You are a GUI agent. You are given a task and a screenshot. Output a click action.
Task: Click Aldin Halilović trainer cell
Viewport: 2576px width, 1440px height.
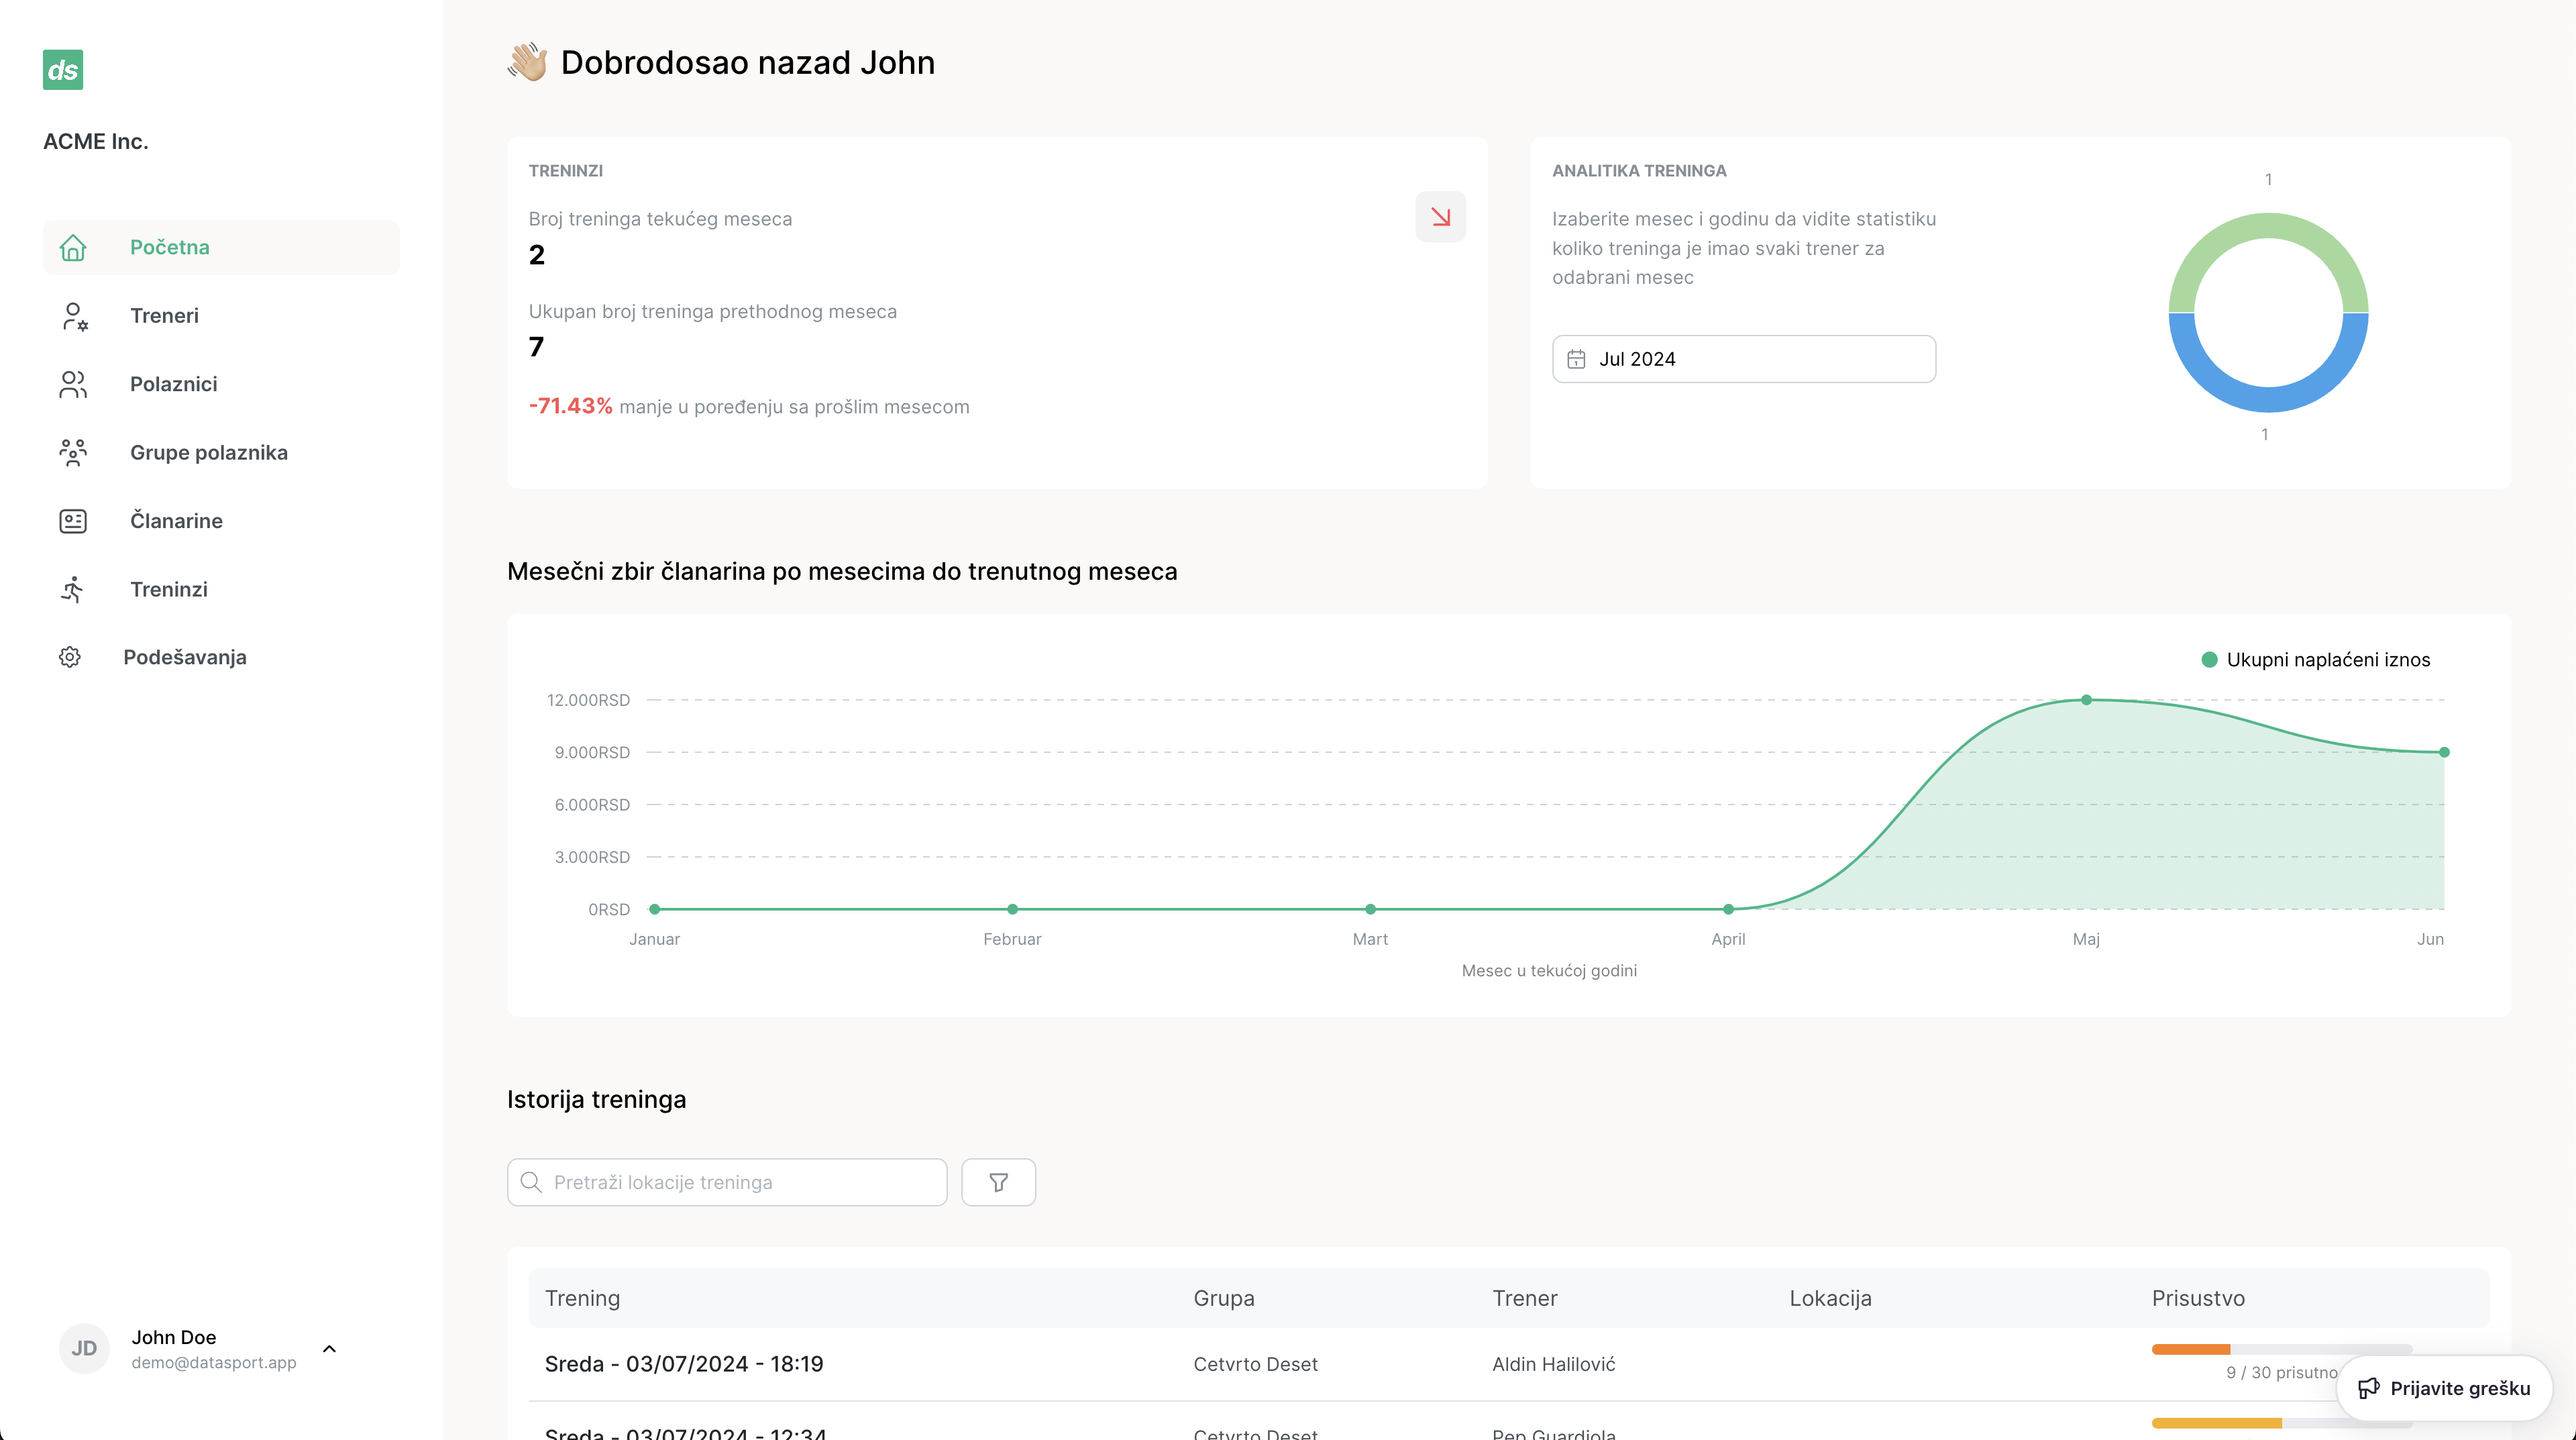tap(1553, 1364)
